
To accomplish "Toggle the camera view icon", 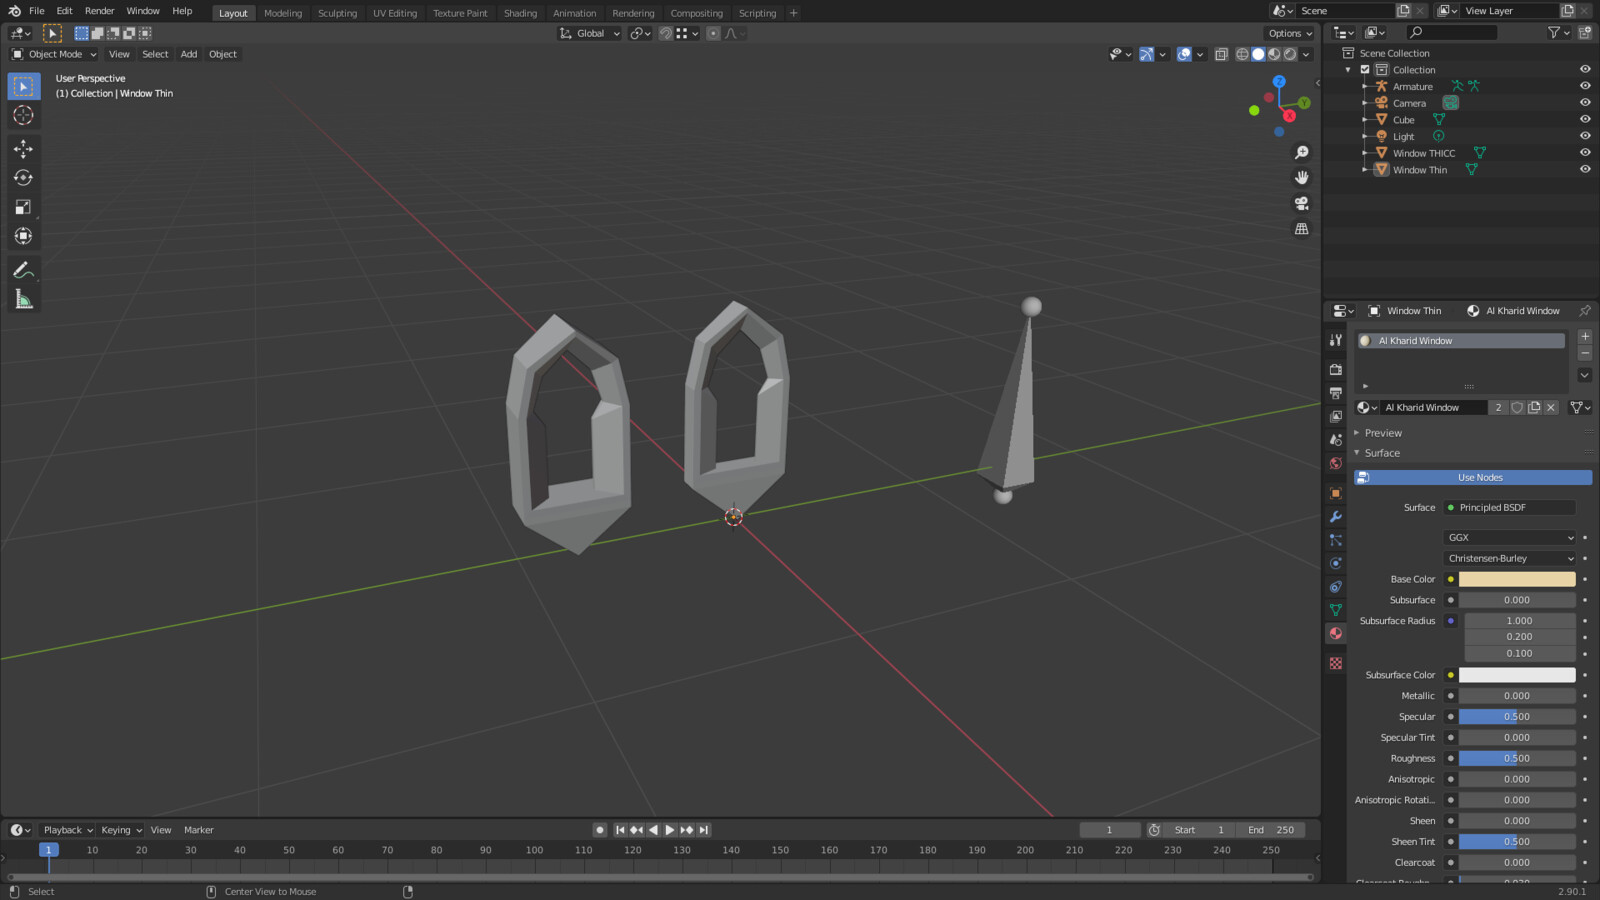I will click(1301, 203).
